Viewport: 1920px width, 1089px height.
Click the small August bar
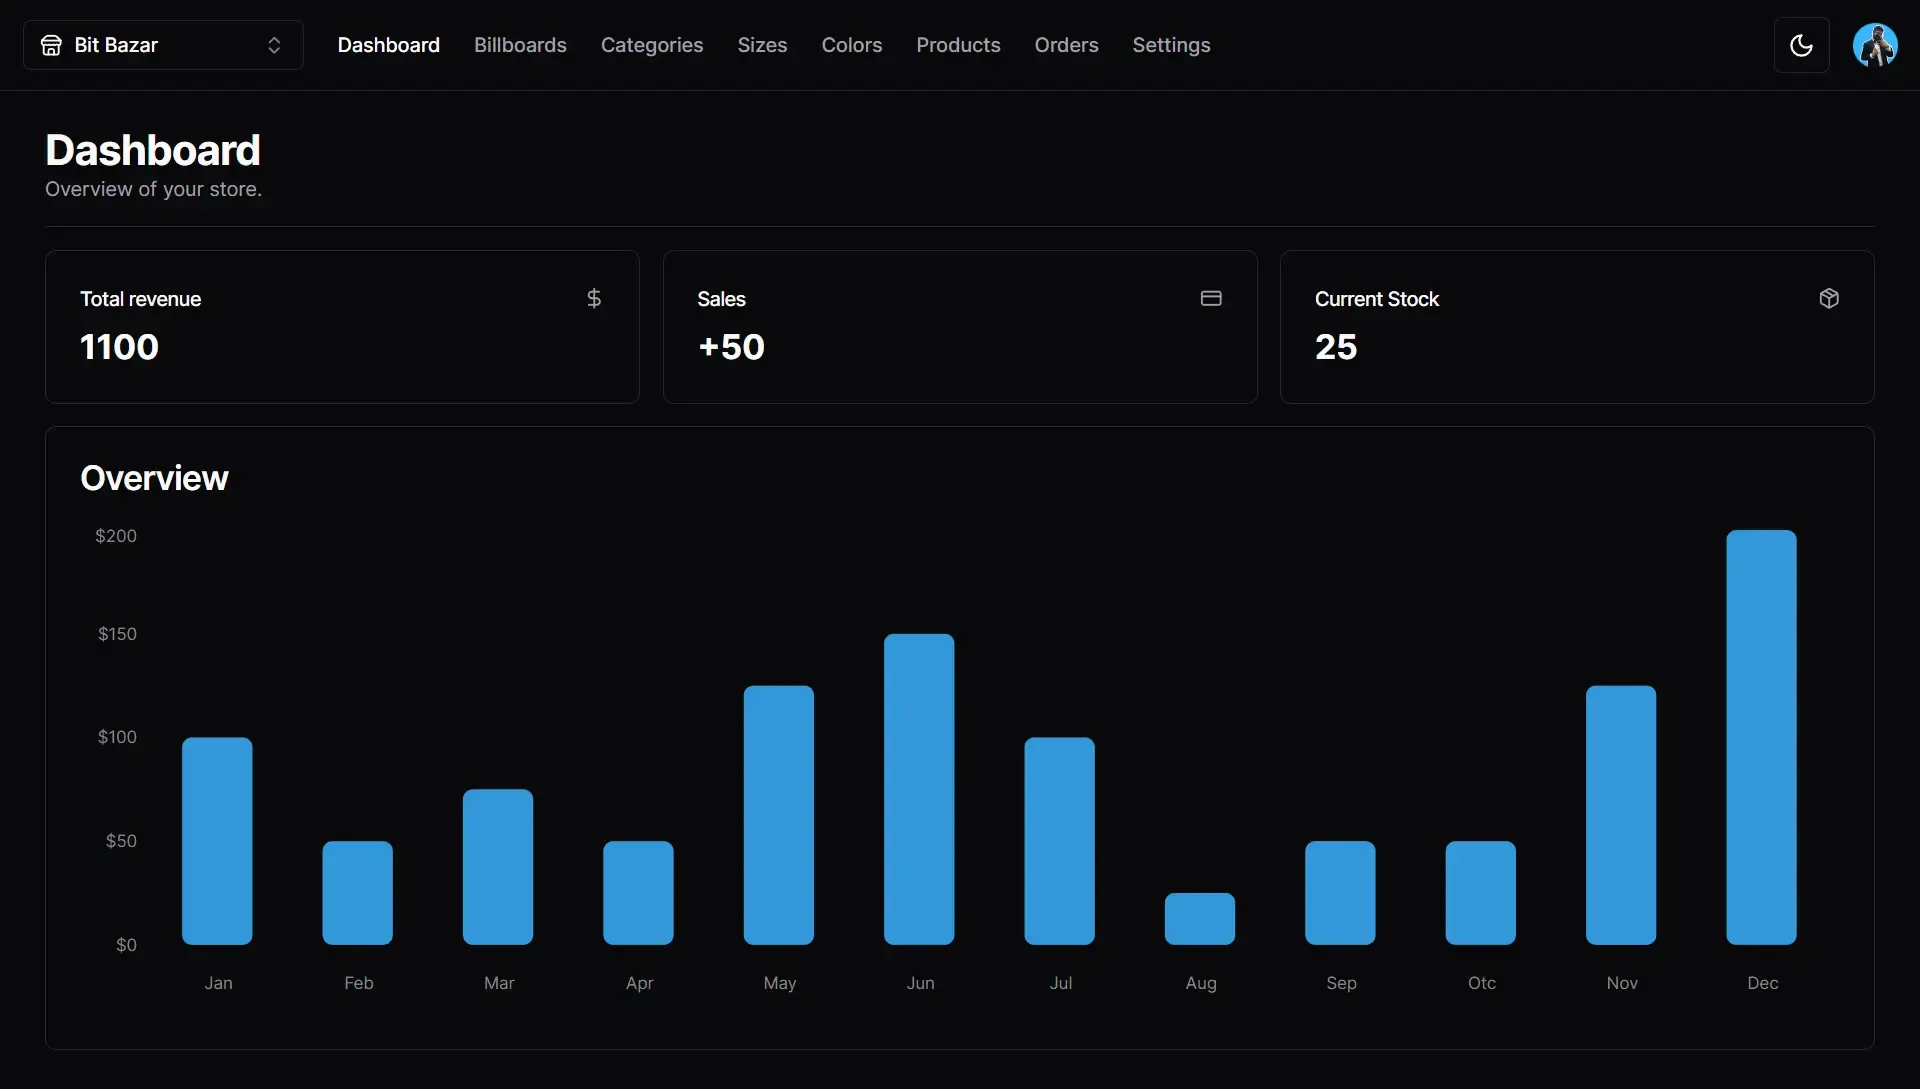(1200, 919)
